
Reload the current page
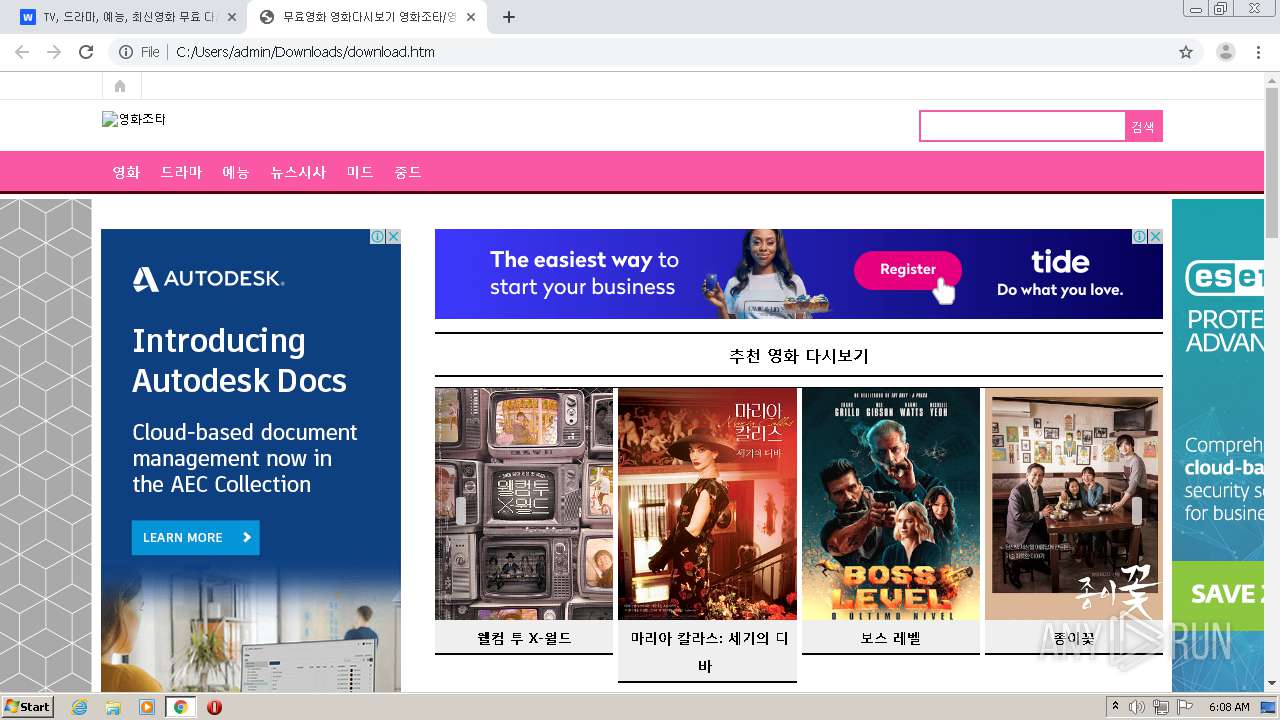pyautogui.click(x=86, y=52)
